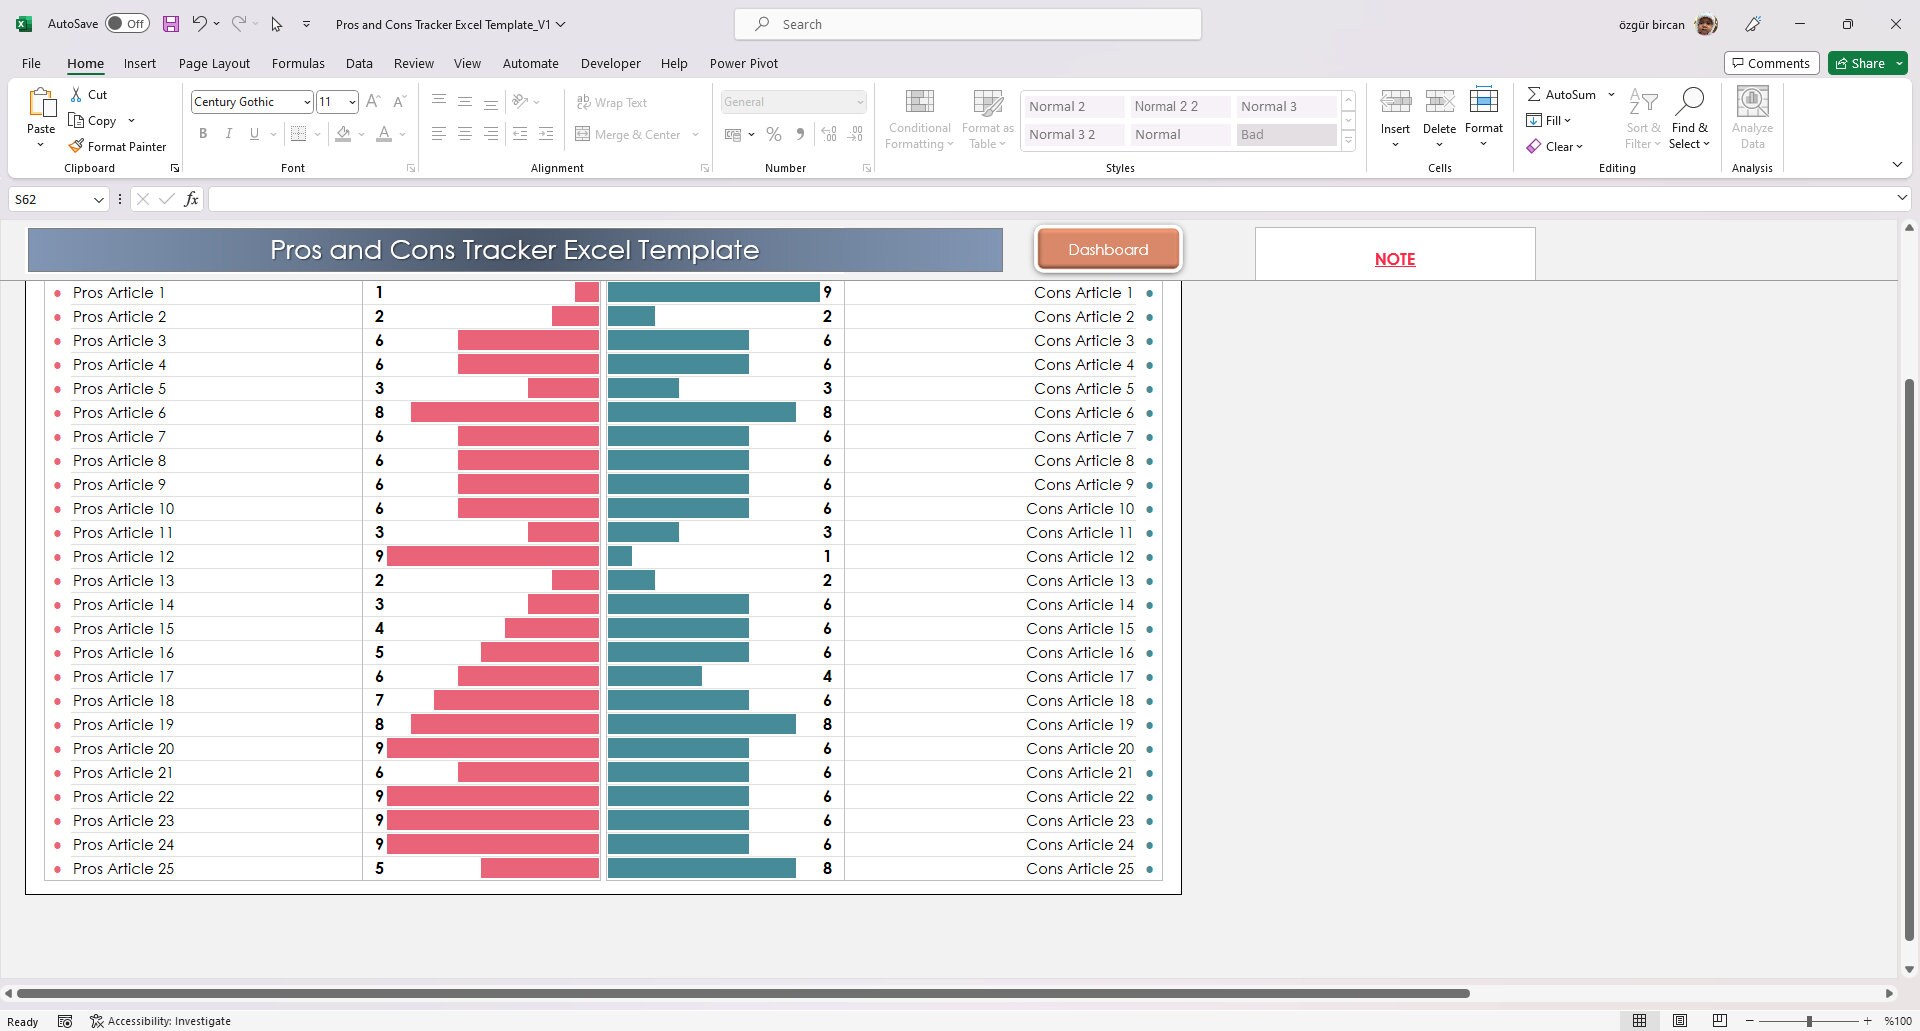Click the Share button
This screenshot has height=1031, width=1920.
[x=1866, y=63]
